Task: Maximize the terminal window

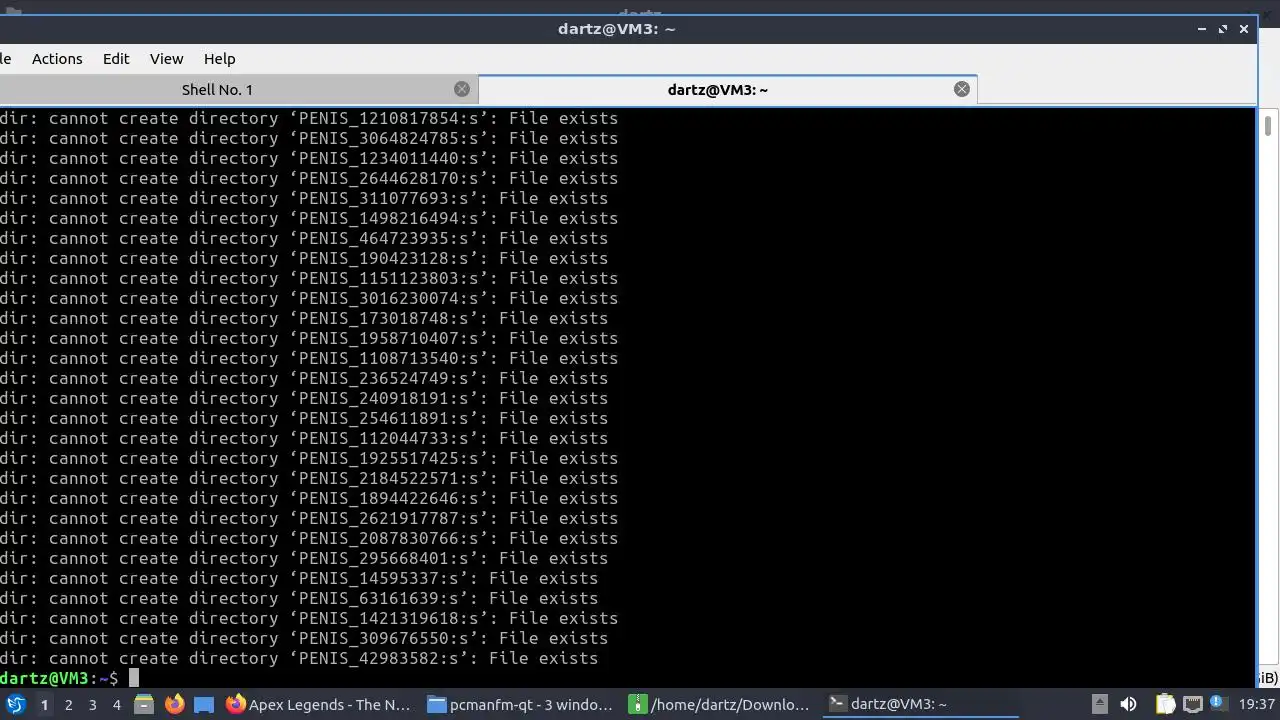Action: tap(1223, 29)
